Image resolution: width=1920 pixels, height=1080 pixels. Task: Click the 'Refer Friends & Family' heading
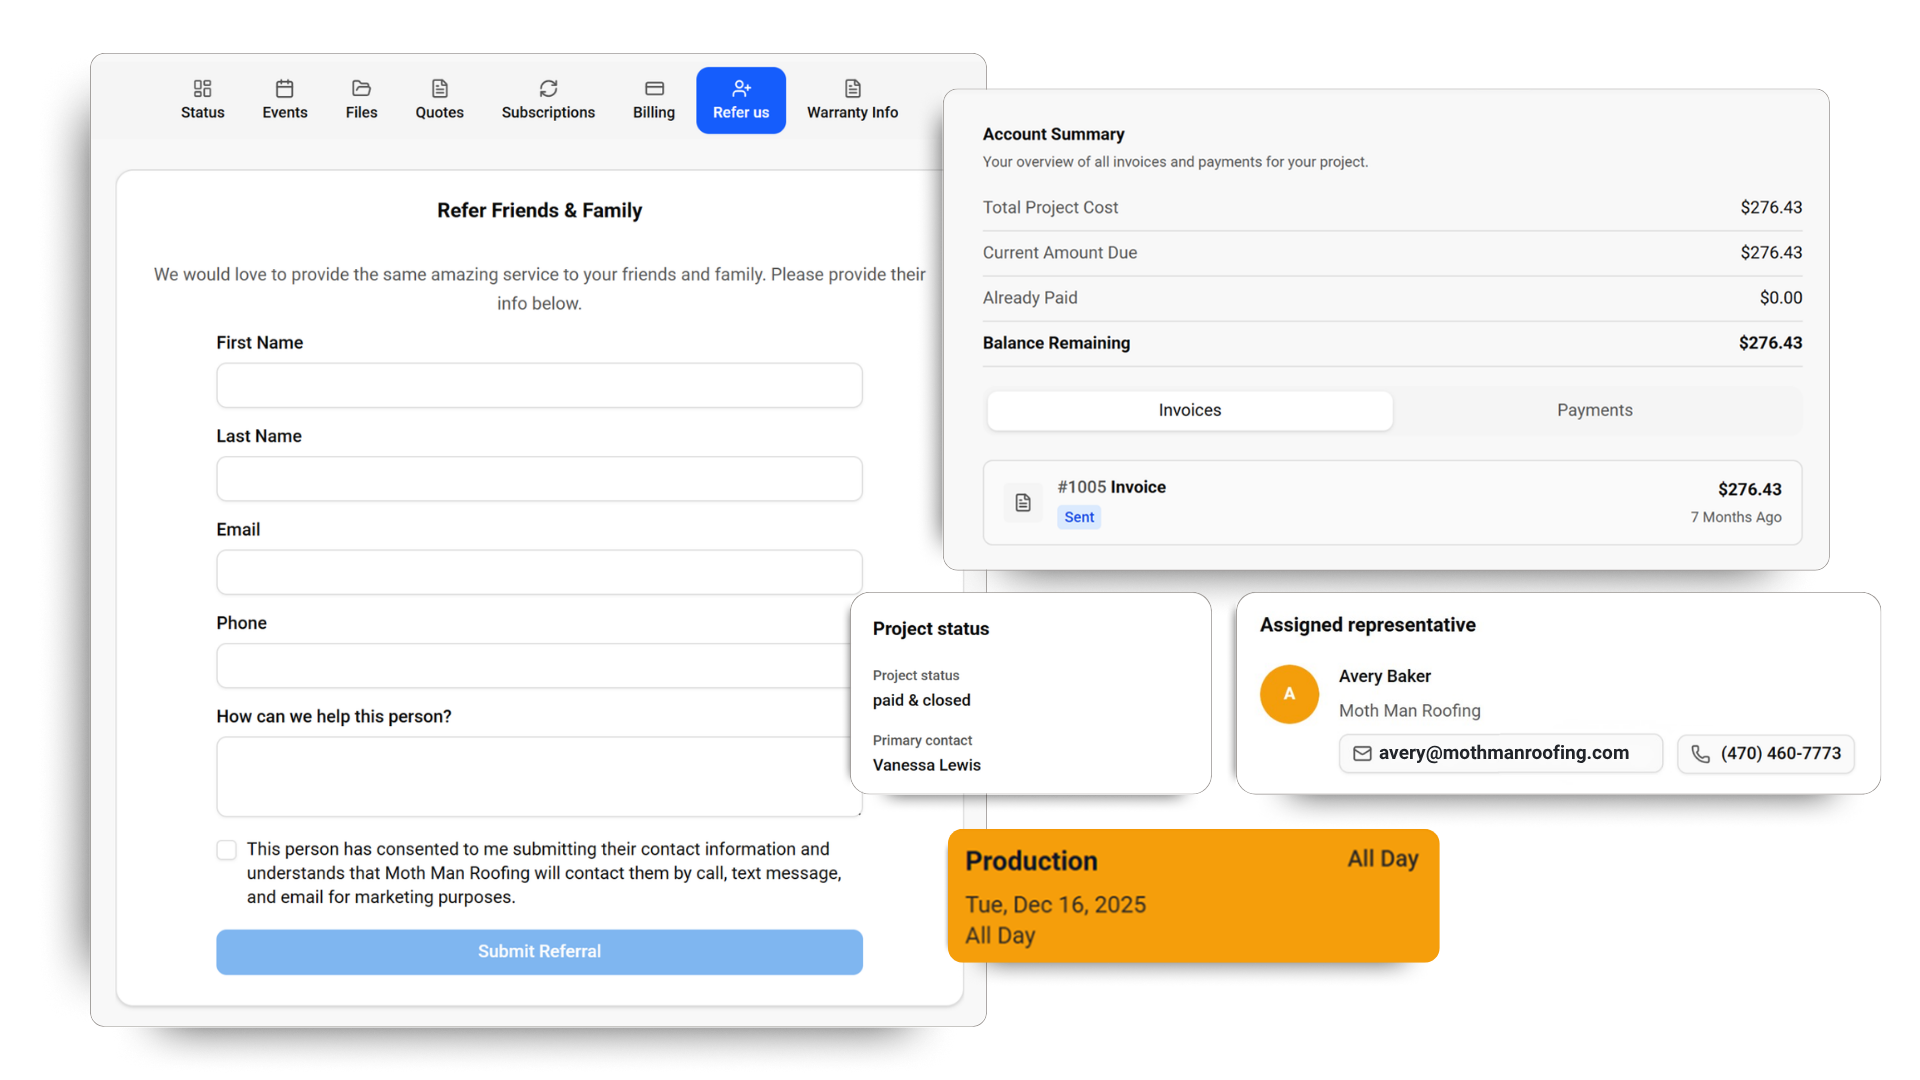tap(539, 211)
